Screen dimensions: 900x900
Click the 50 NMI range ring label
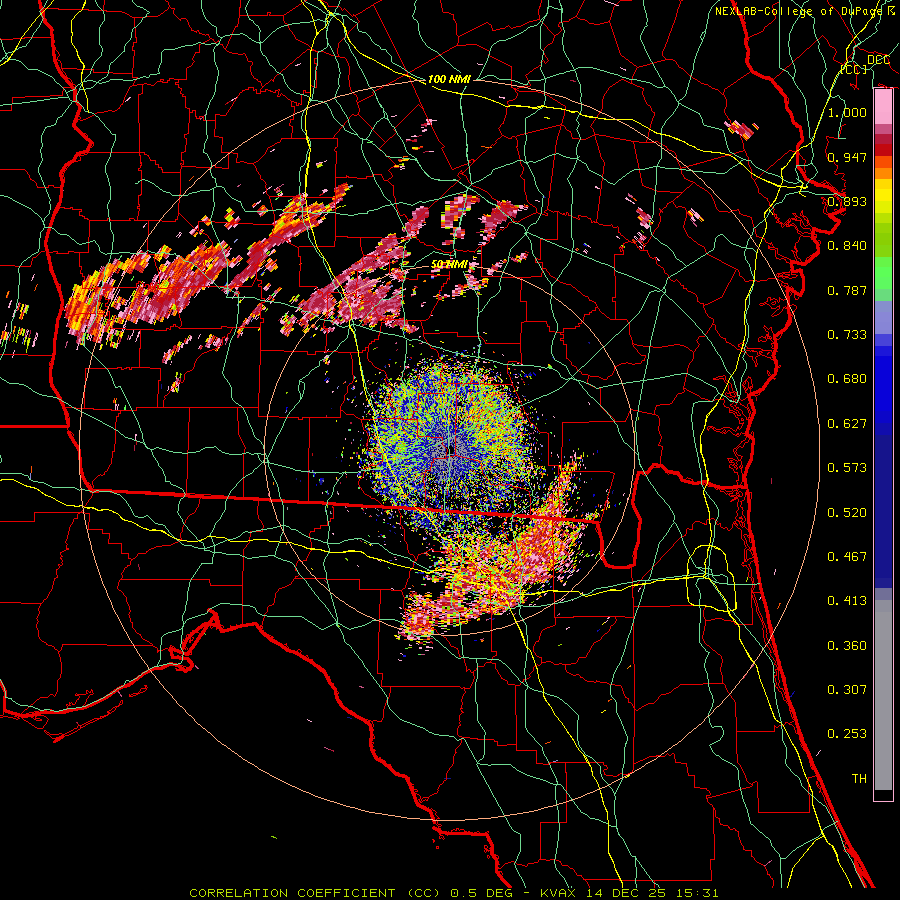coord(449,265)
